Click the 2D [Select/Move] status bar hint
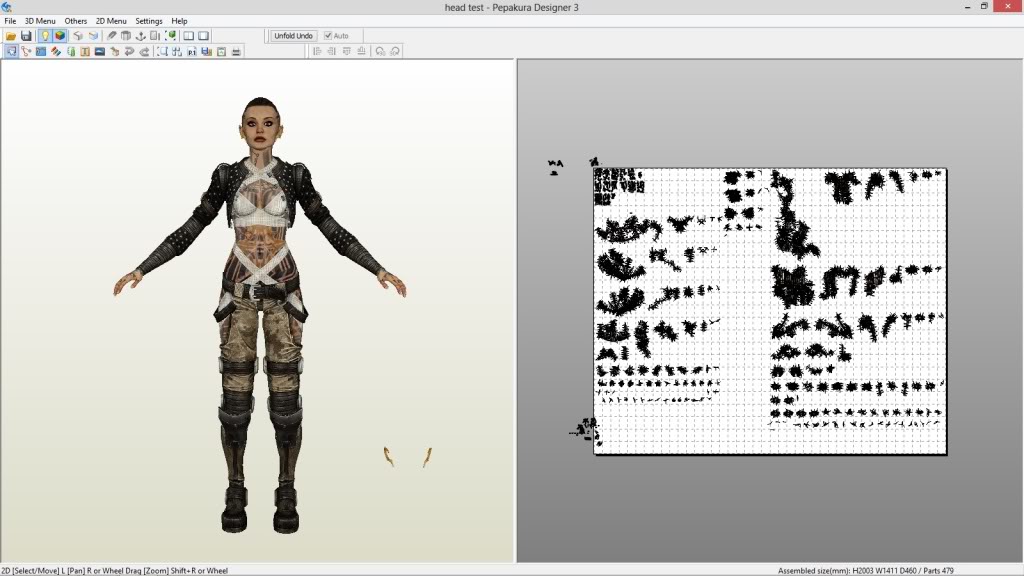1024x576 pixels. (x=115, y=571)
